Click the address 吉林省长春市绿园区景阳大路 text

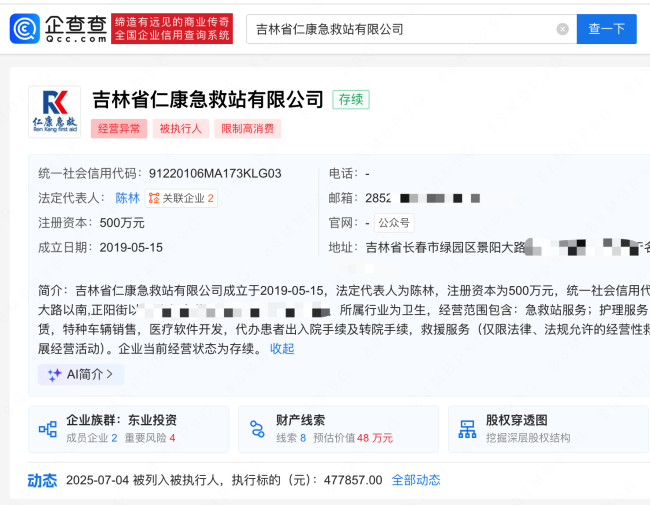click(445, 248)
